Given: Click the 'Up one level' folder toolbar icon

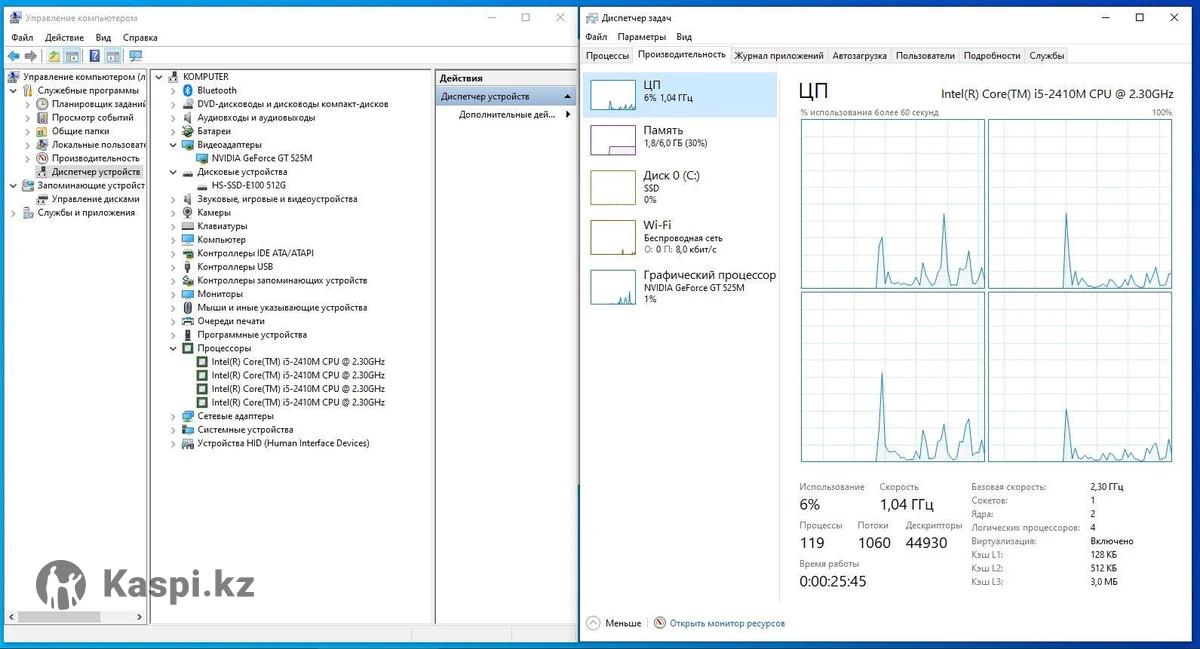Looking at the screenshot, I should click(x=54, y=56).
